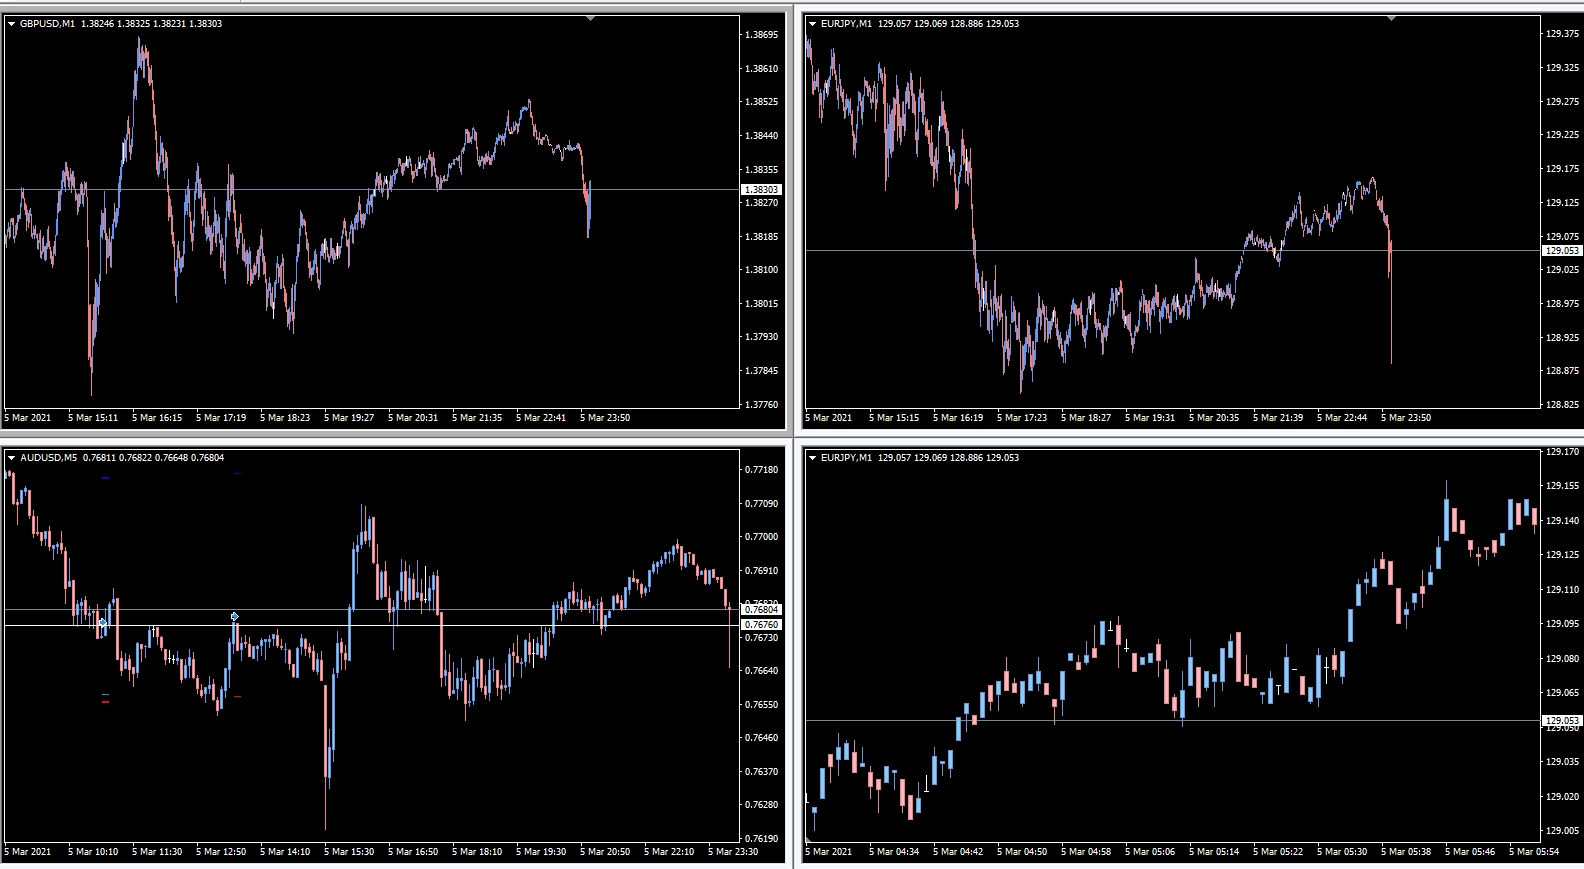Click the AUDUSD bid price label 0.76804
This screenshot has width=1584, height=869.
click(x=761, y=609)
